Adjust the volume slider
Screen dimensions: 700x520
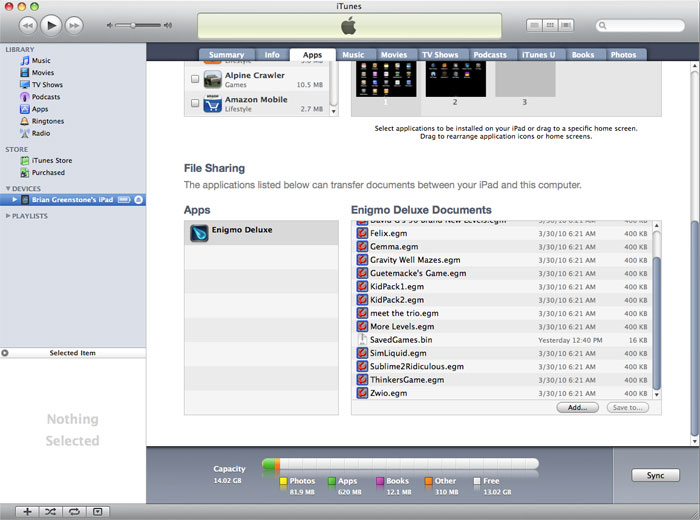(x=138, y=24)
